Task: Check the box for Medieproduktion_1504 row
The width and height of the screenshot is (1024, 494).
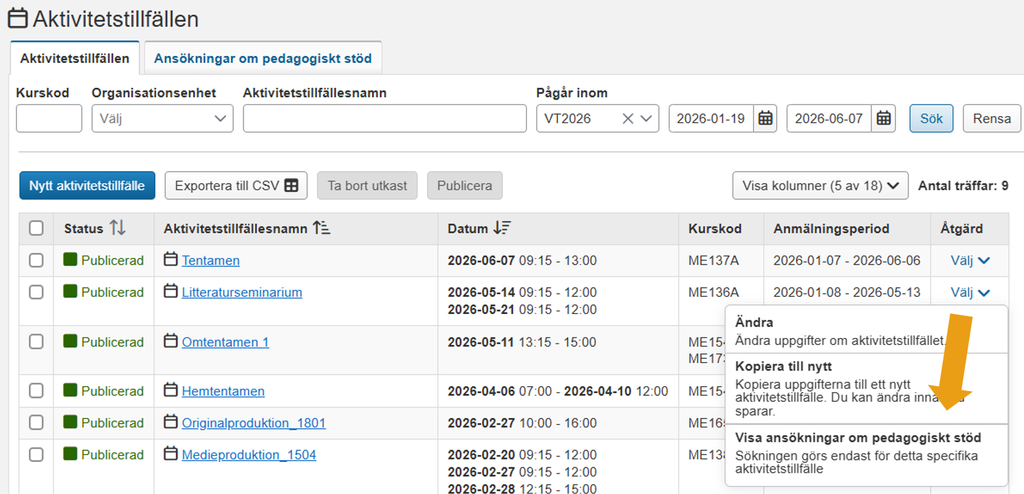Action: 37,454
